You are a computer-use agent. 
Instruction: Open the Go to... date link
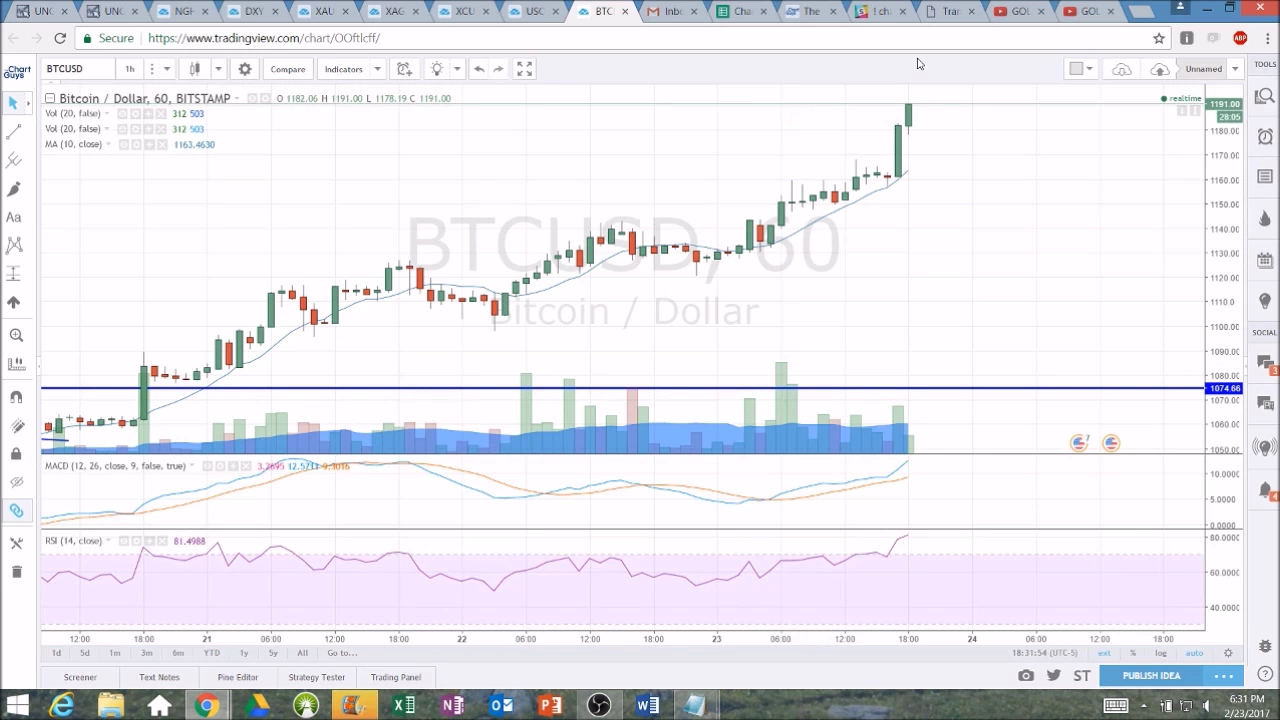pyautogui.click(x=342, y=653)
